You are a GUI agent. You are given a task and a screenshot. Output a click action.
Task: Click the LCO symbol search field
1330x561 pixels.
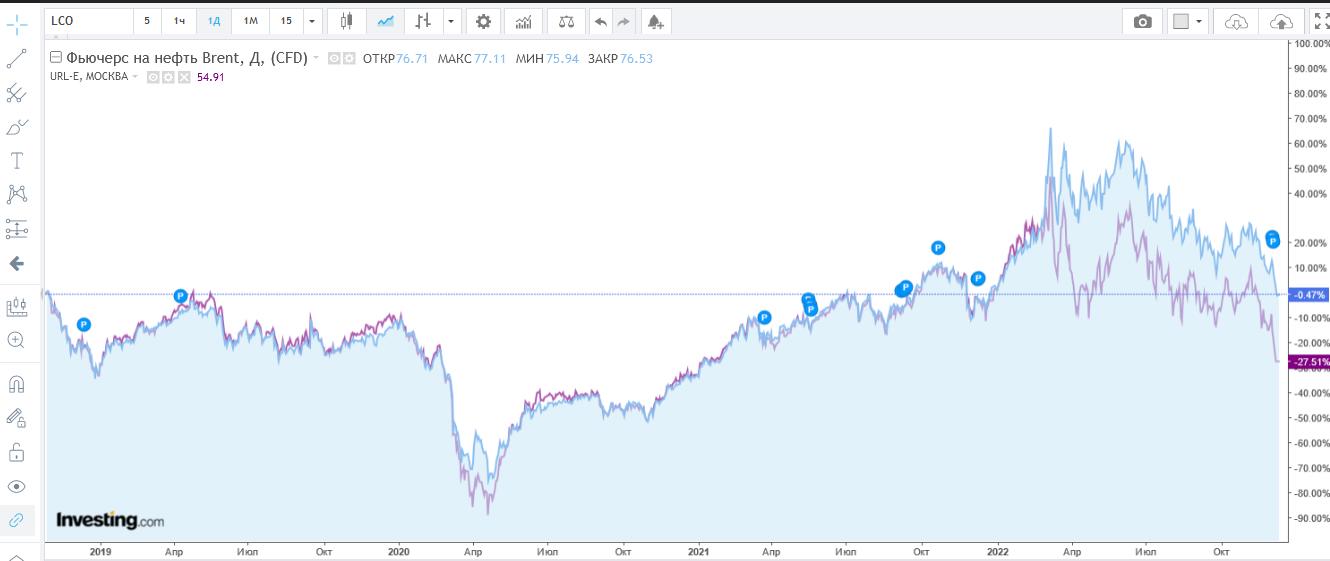click(89, 20)
